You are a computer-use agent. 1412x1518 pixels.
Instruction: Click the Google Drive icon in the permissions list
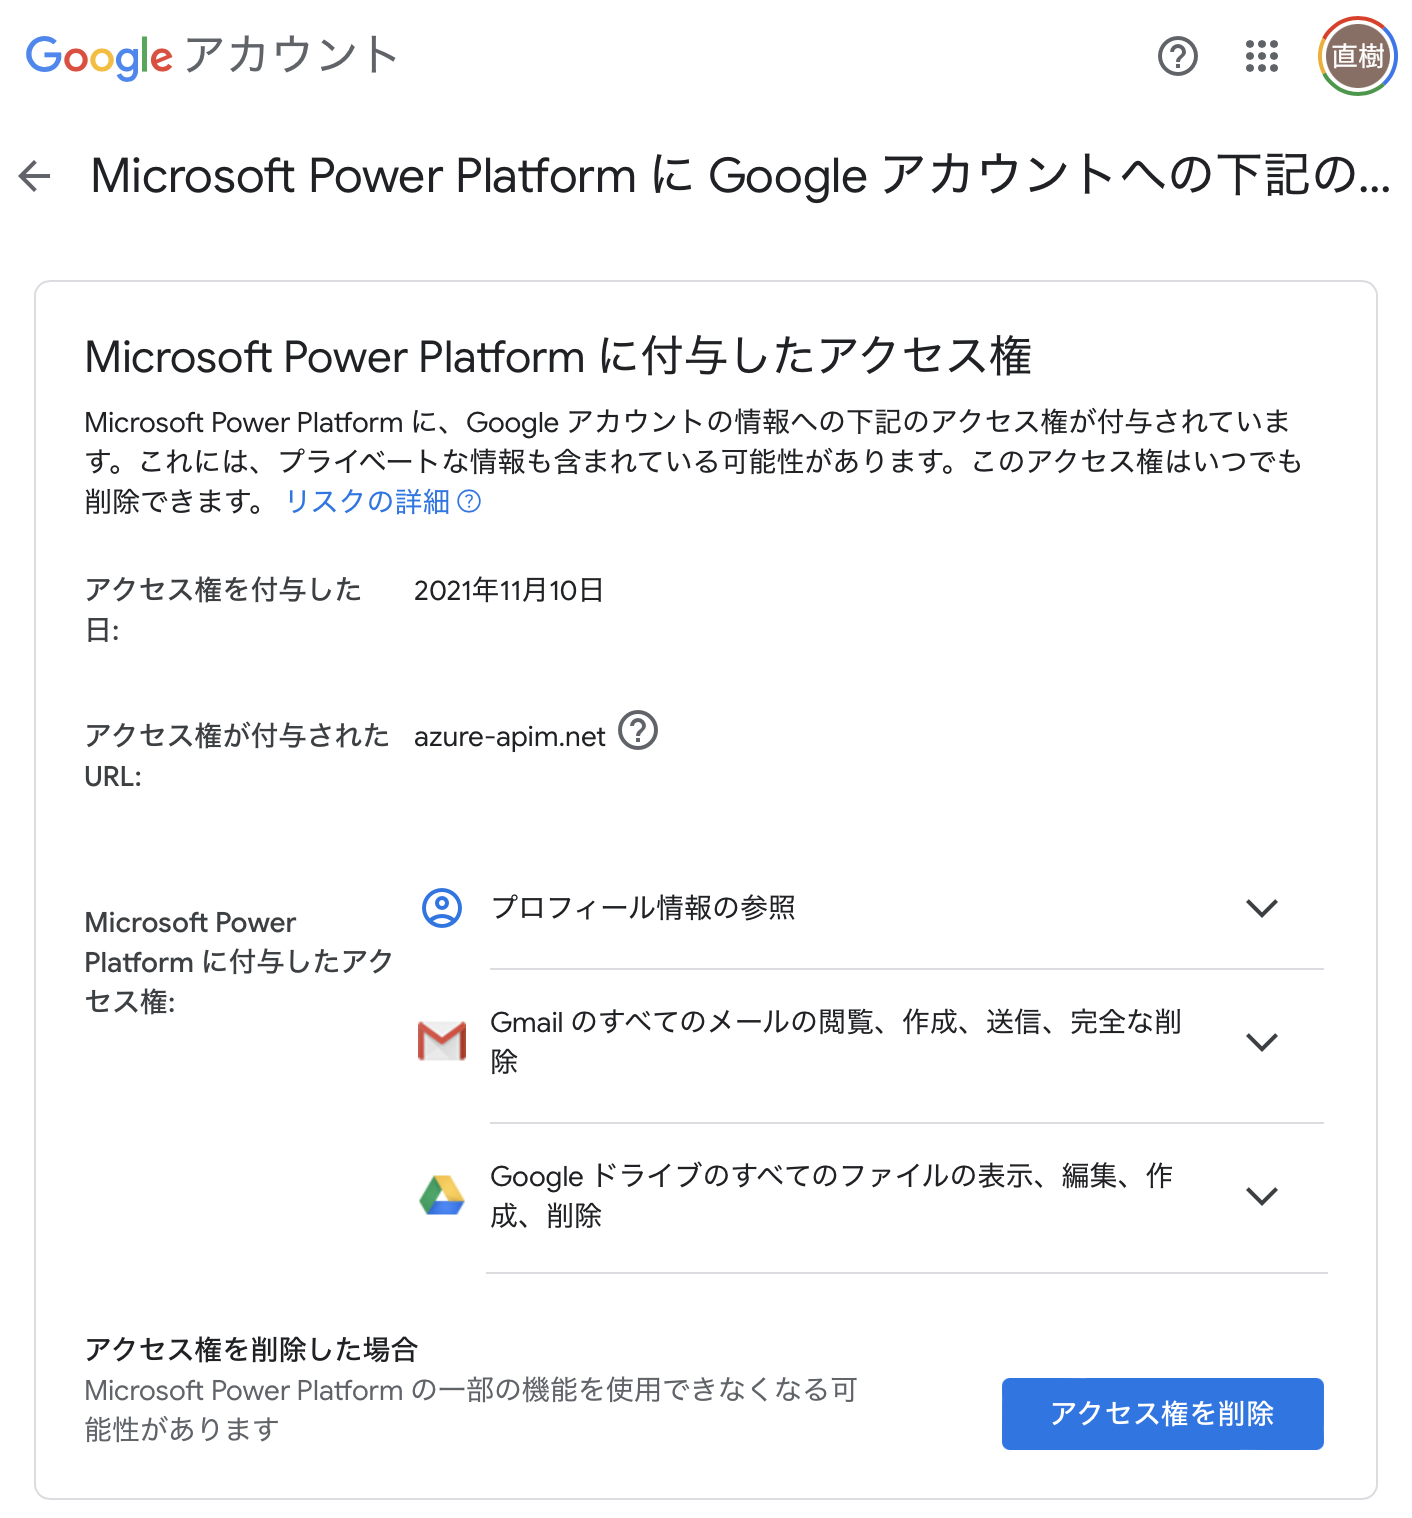point(441,1195)
